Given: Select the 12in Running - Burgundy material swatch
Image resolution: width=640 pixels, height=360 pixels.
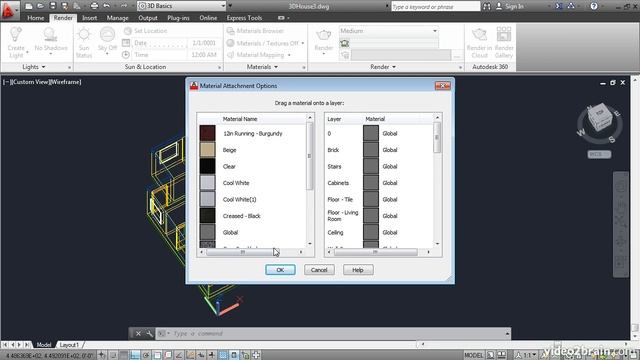Looking at the screenshot, I should tap(207, 133).
